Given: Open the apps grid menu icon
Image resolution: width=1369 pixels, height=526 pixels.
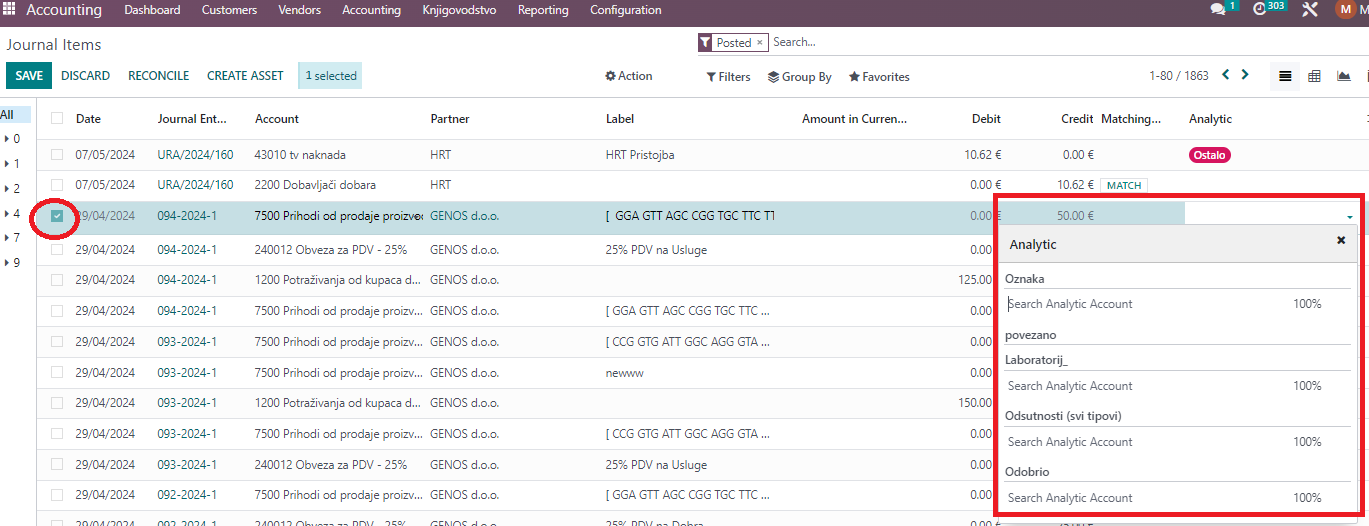Looking at the screenshot, I should pyautogui.click(x=9, y=10).
